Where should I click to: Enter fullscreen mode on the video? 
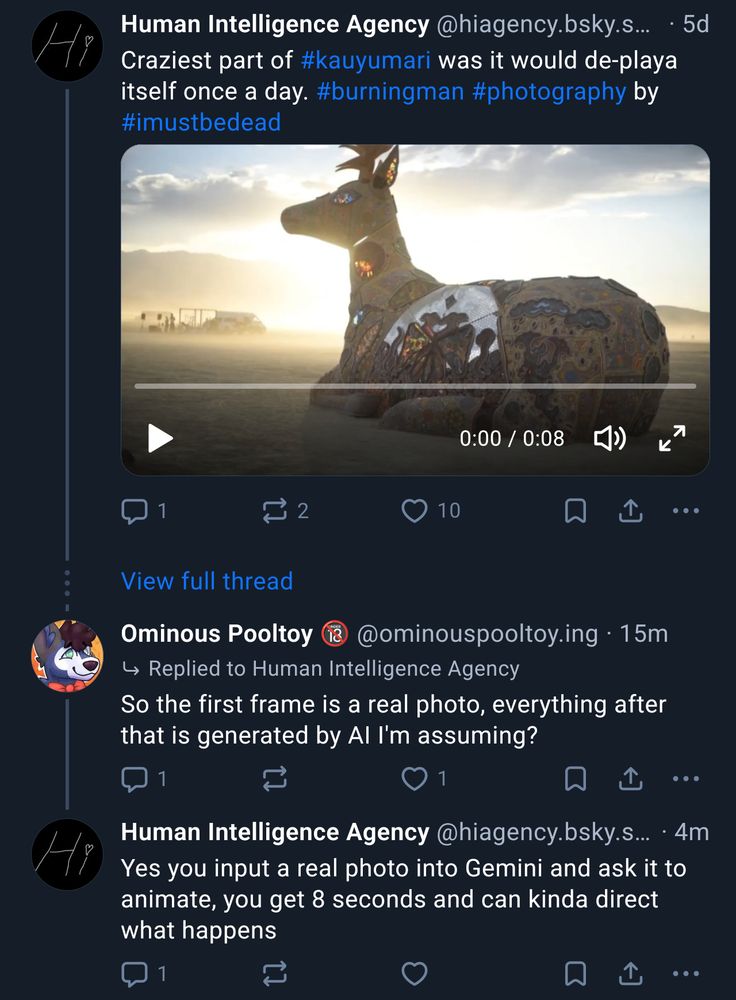[672, 438]
